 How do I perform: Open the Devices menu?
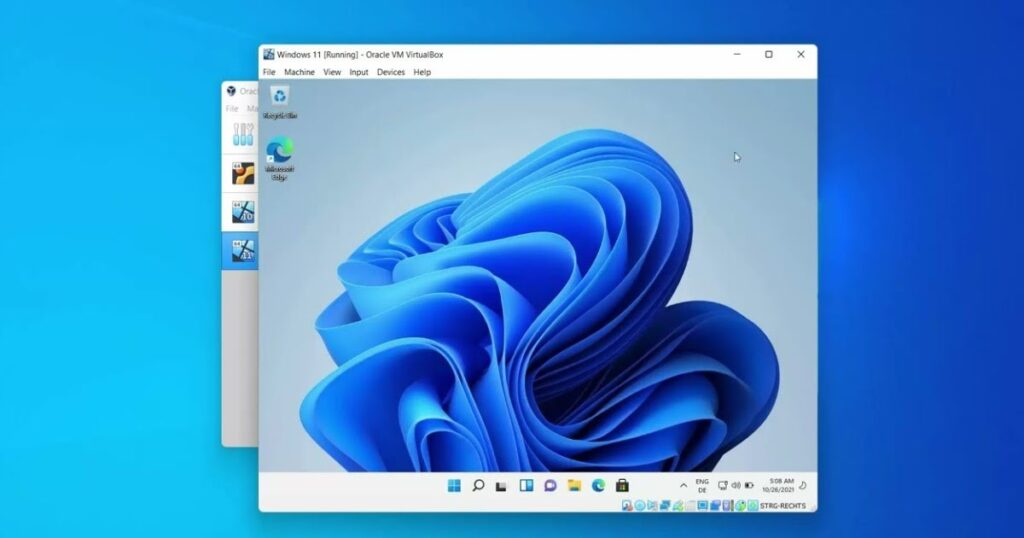coord(390,72)
